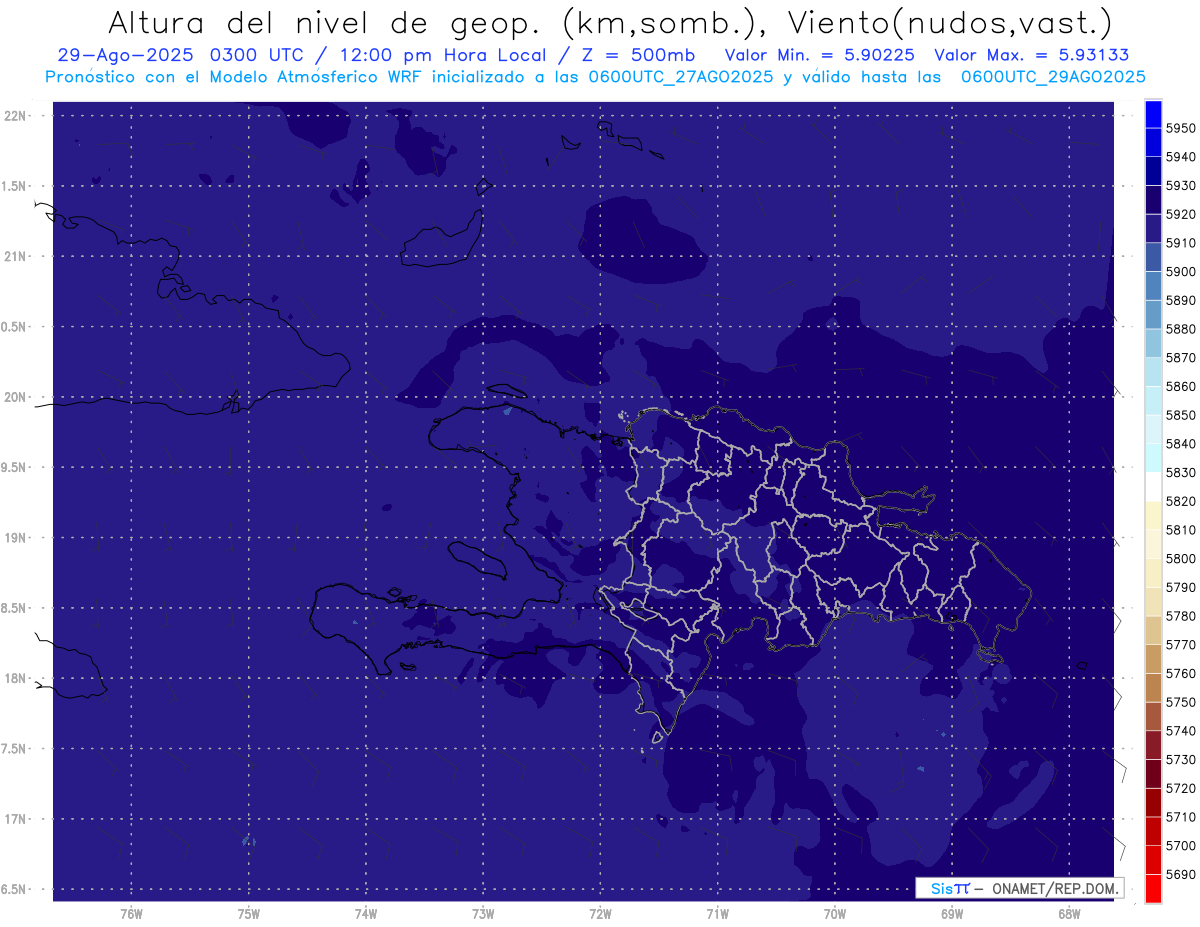Click the 17N latitude axis label

click(x=14, y=820)
